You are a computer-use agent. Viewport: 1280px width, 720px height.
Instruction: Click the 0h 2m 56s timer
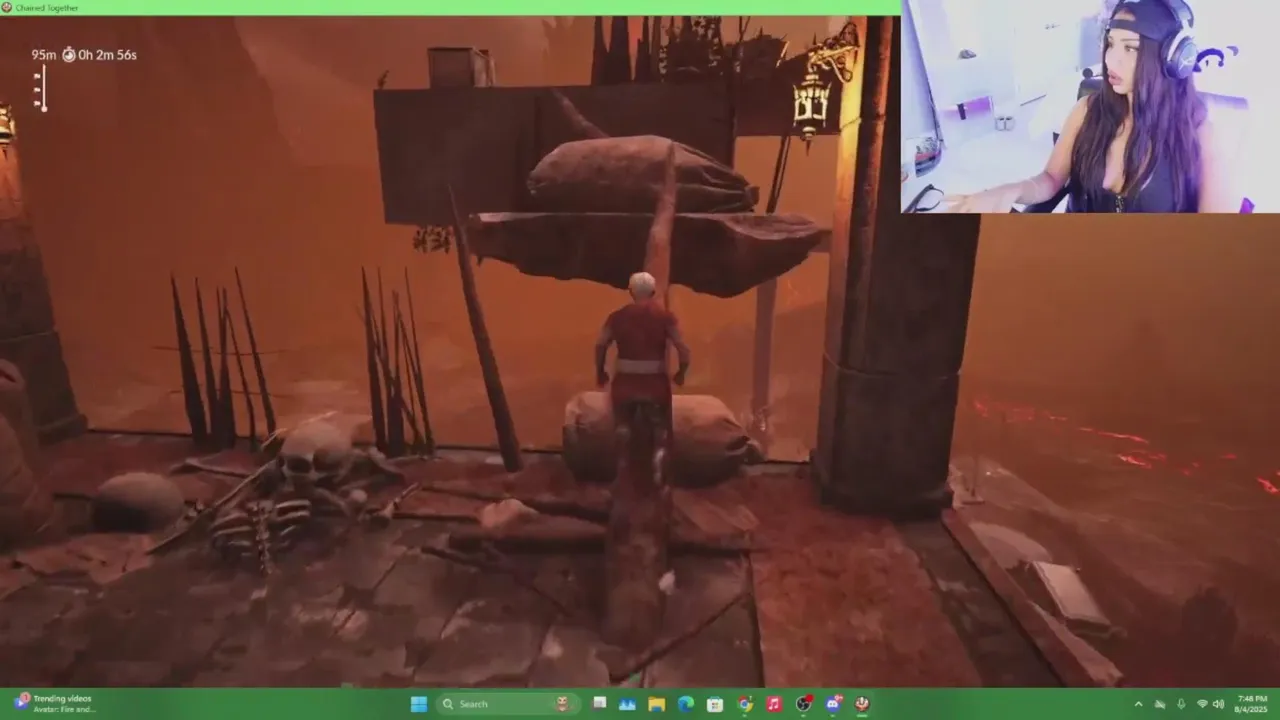pos(108,55)
